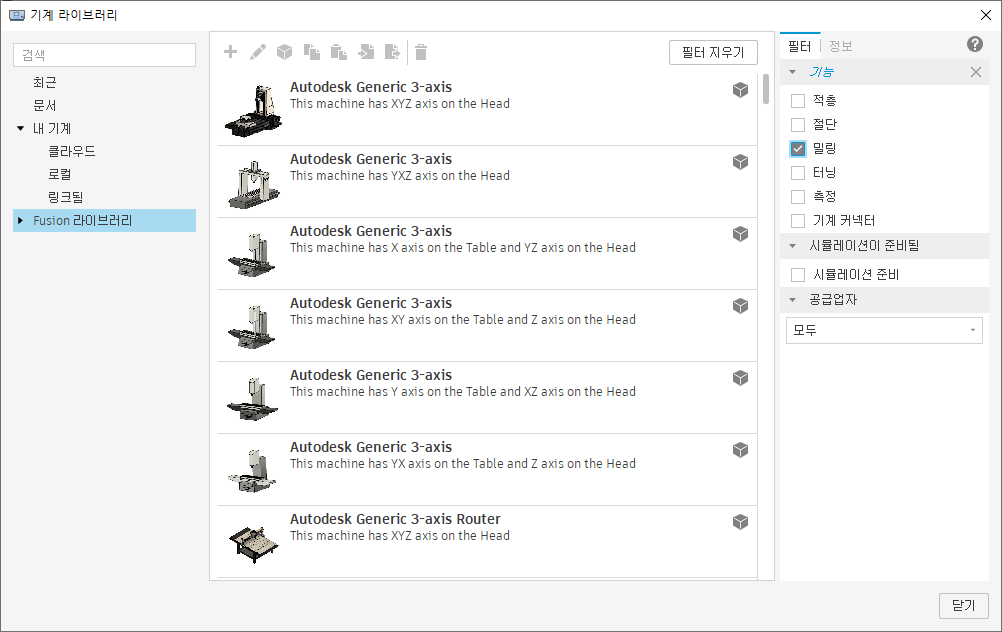Switch to the 필터 tab
The height and width of the screenshot is (632, 1002).
[799, 46]
